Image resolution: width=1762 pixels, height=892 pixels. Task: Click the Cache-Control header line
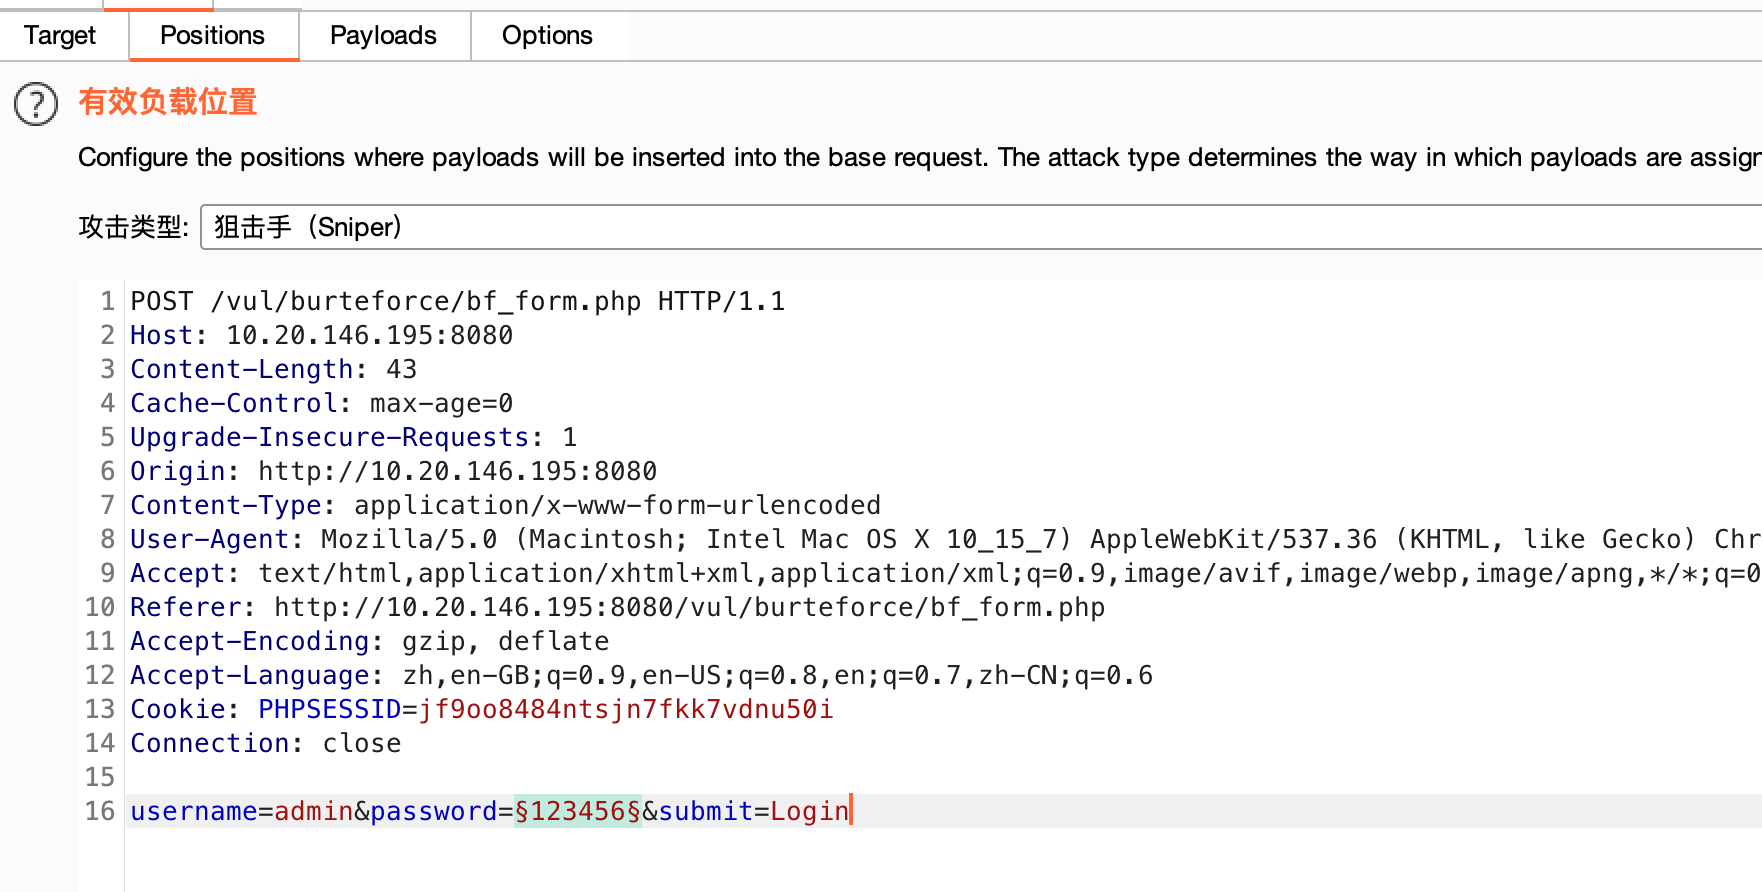321,403
